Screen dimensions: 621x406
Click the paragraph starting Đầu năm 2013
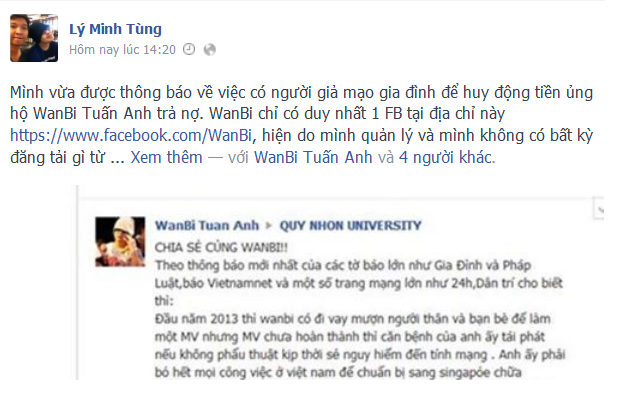pos(360,345)
